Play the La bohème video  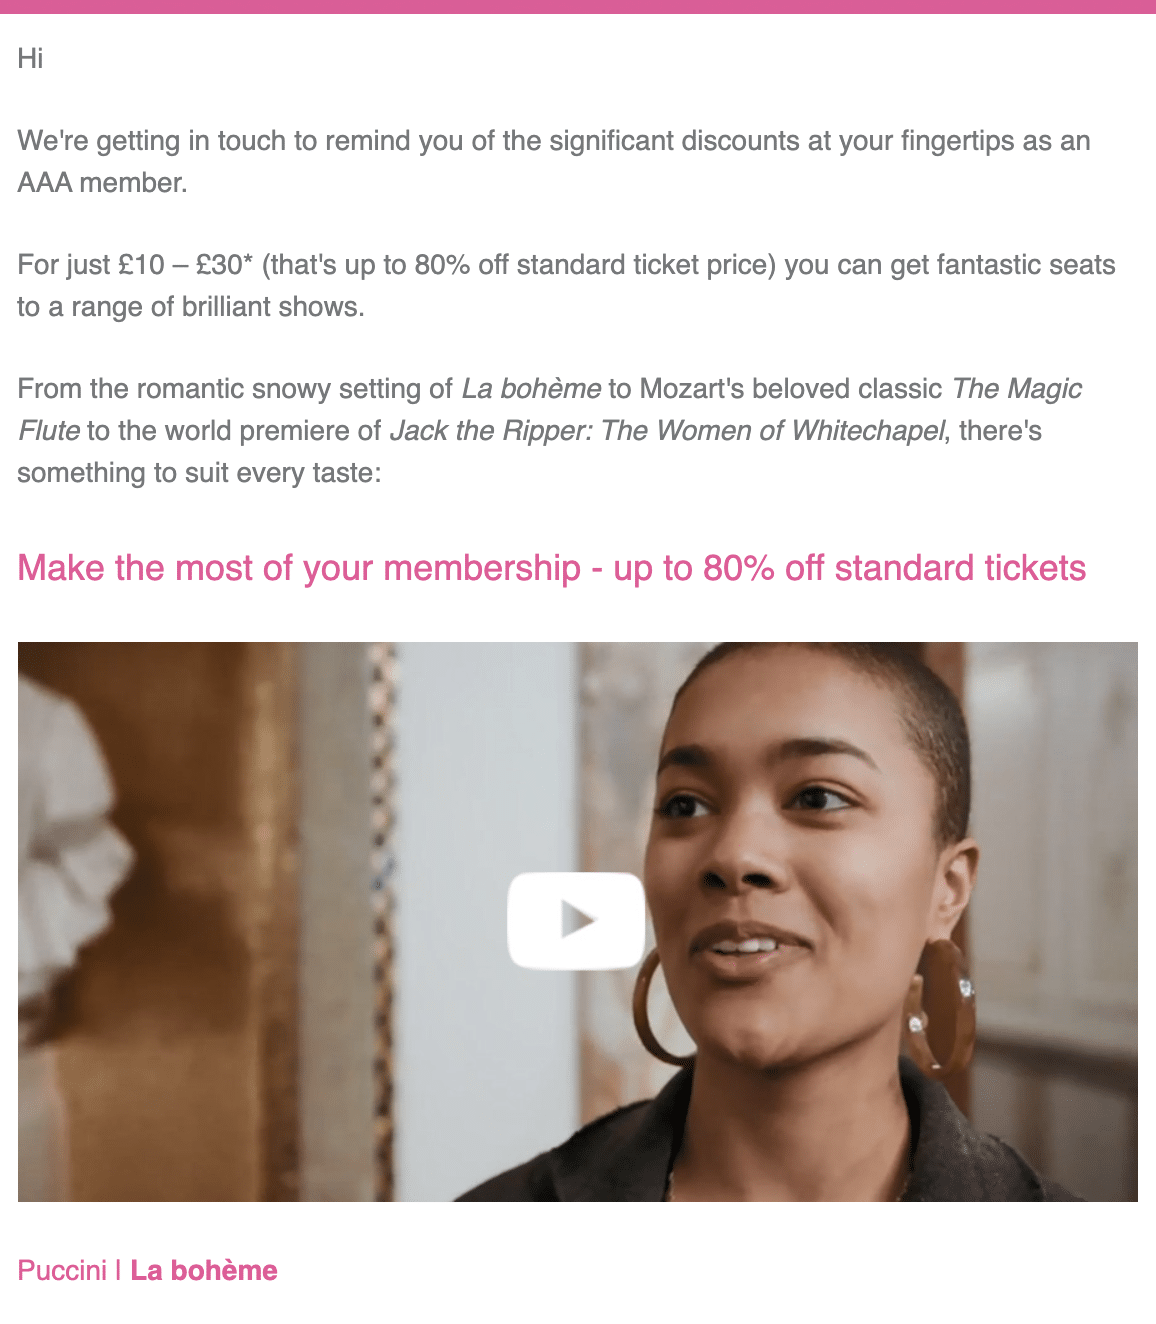(575, 920)
